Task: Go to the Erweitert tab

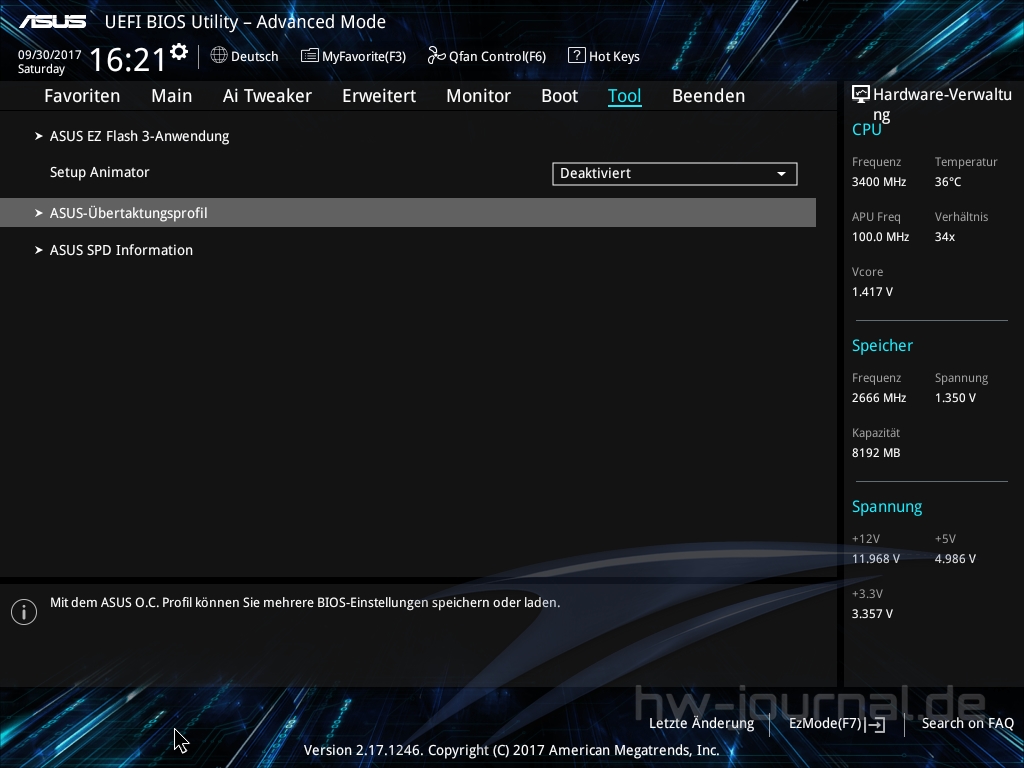Action: pyautogui.click(x=379, y=96)
